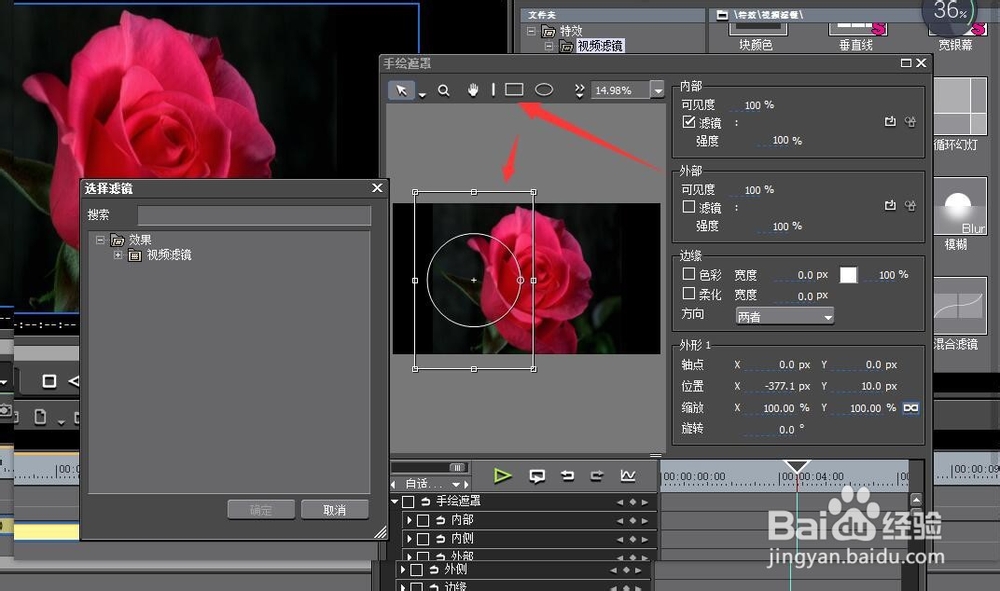
Task: Click the 确定 button
Action: pyautogui.click(x=260, y=510)
